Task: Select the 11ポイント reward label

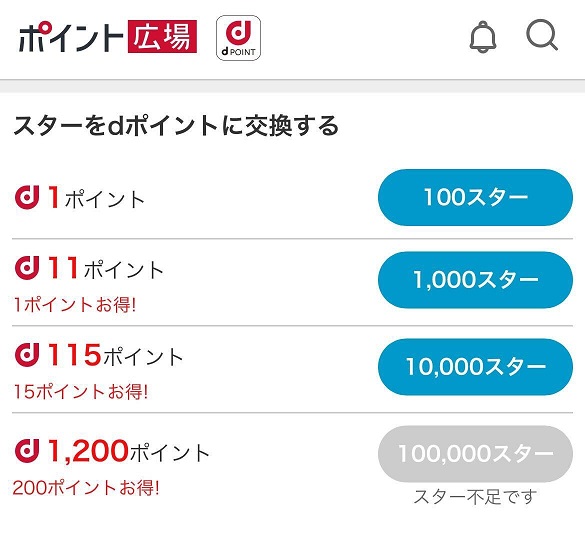Action: [x=106, y=268]
